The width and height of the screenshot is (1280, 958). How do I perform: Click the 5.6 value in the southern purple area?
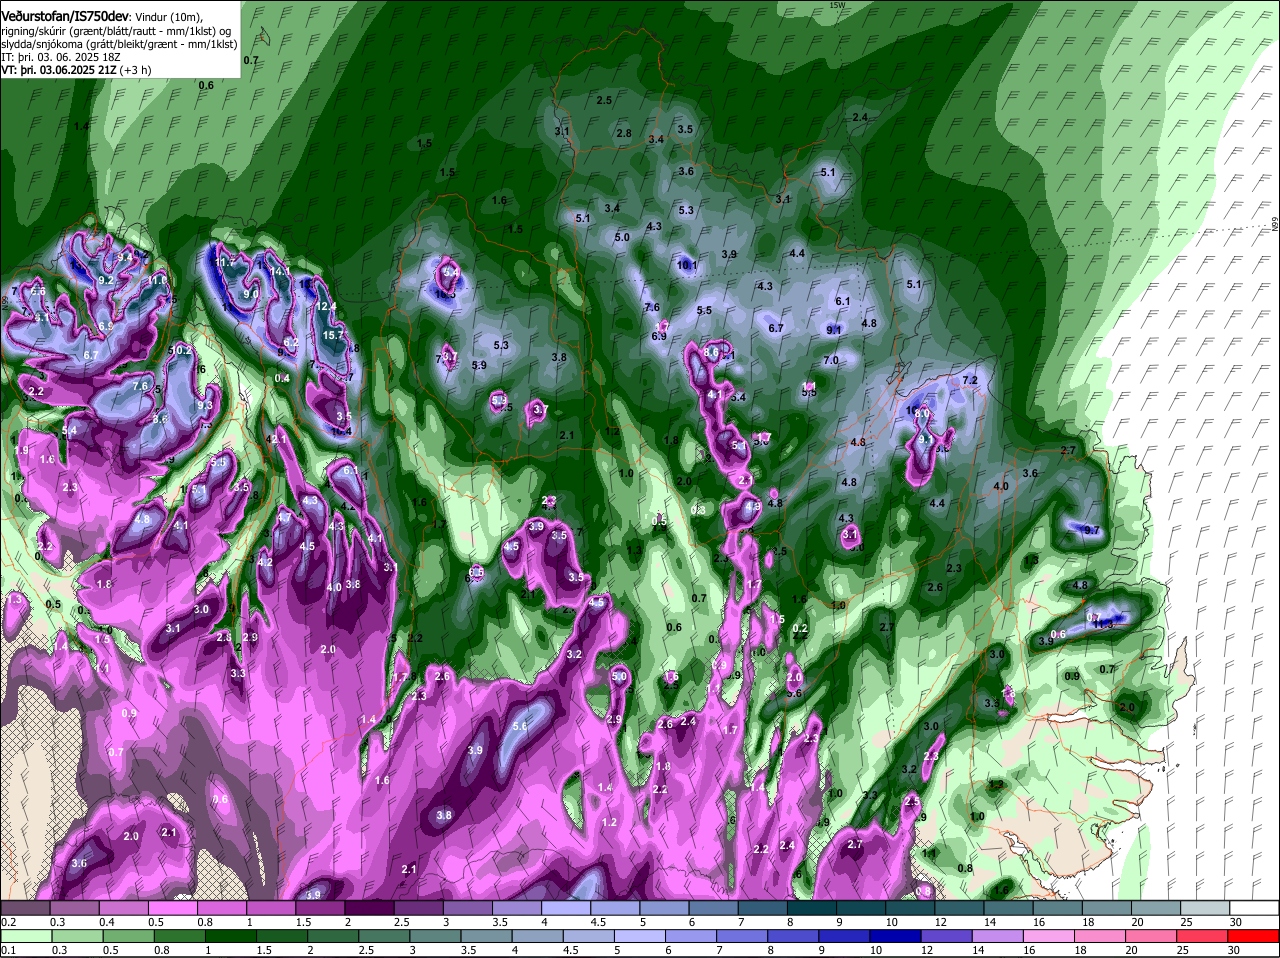[x=520, y=727]
